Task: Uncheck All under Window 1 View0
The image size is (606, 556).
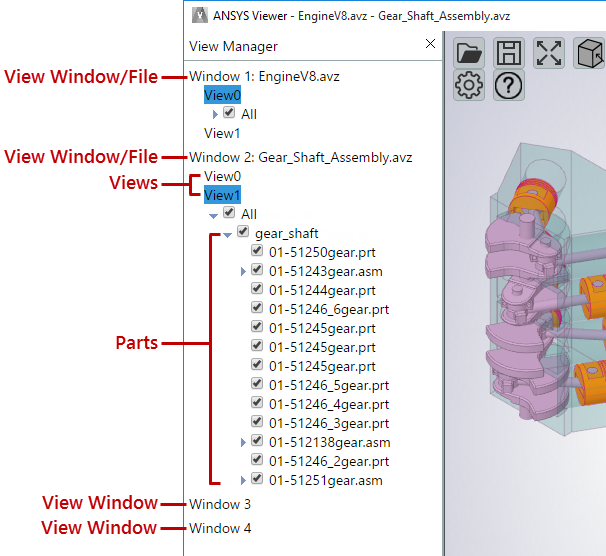Action: click(229, 113)
